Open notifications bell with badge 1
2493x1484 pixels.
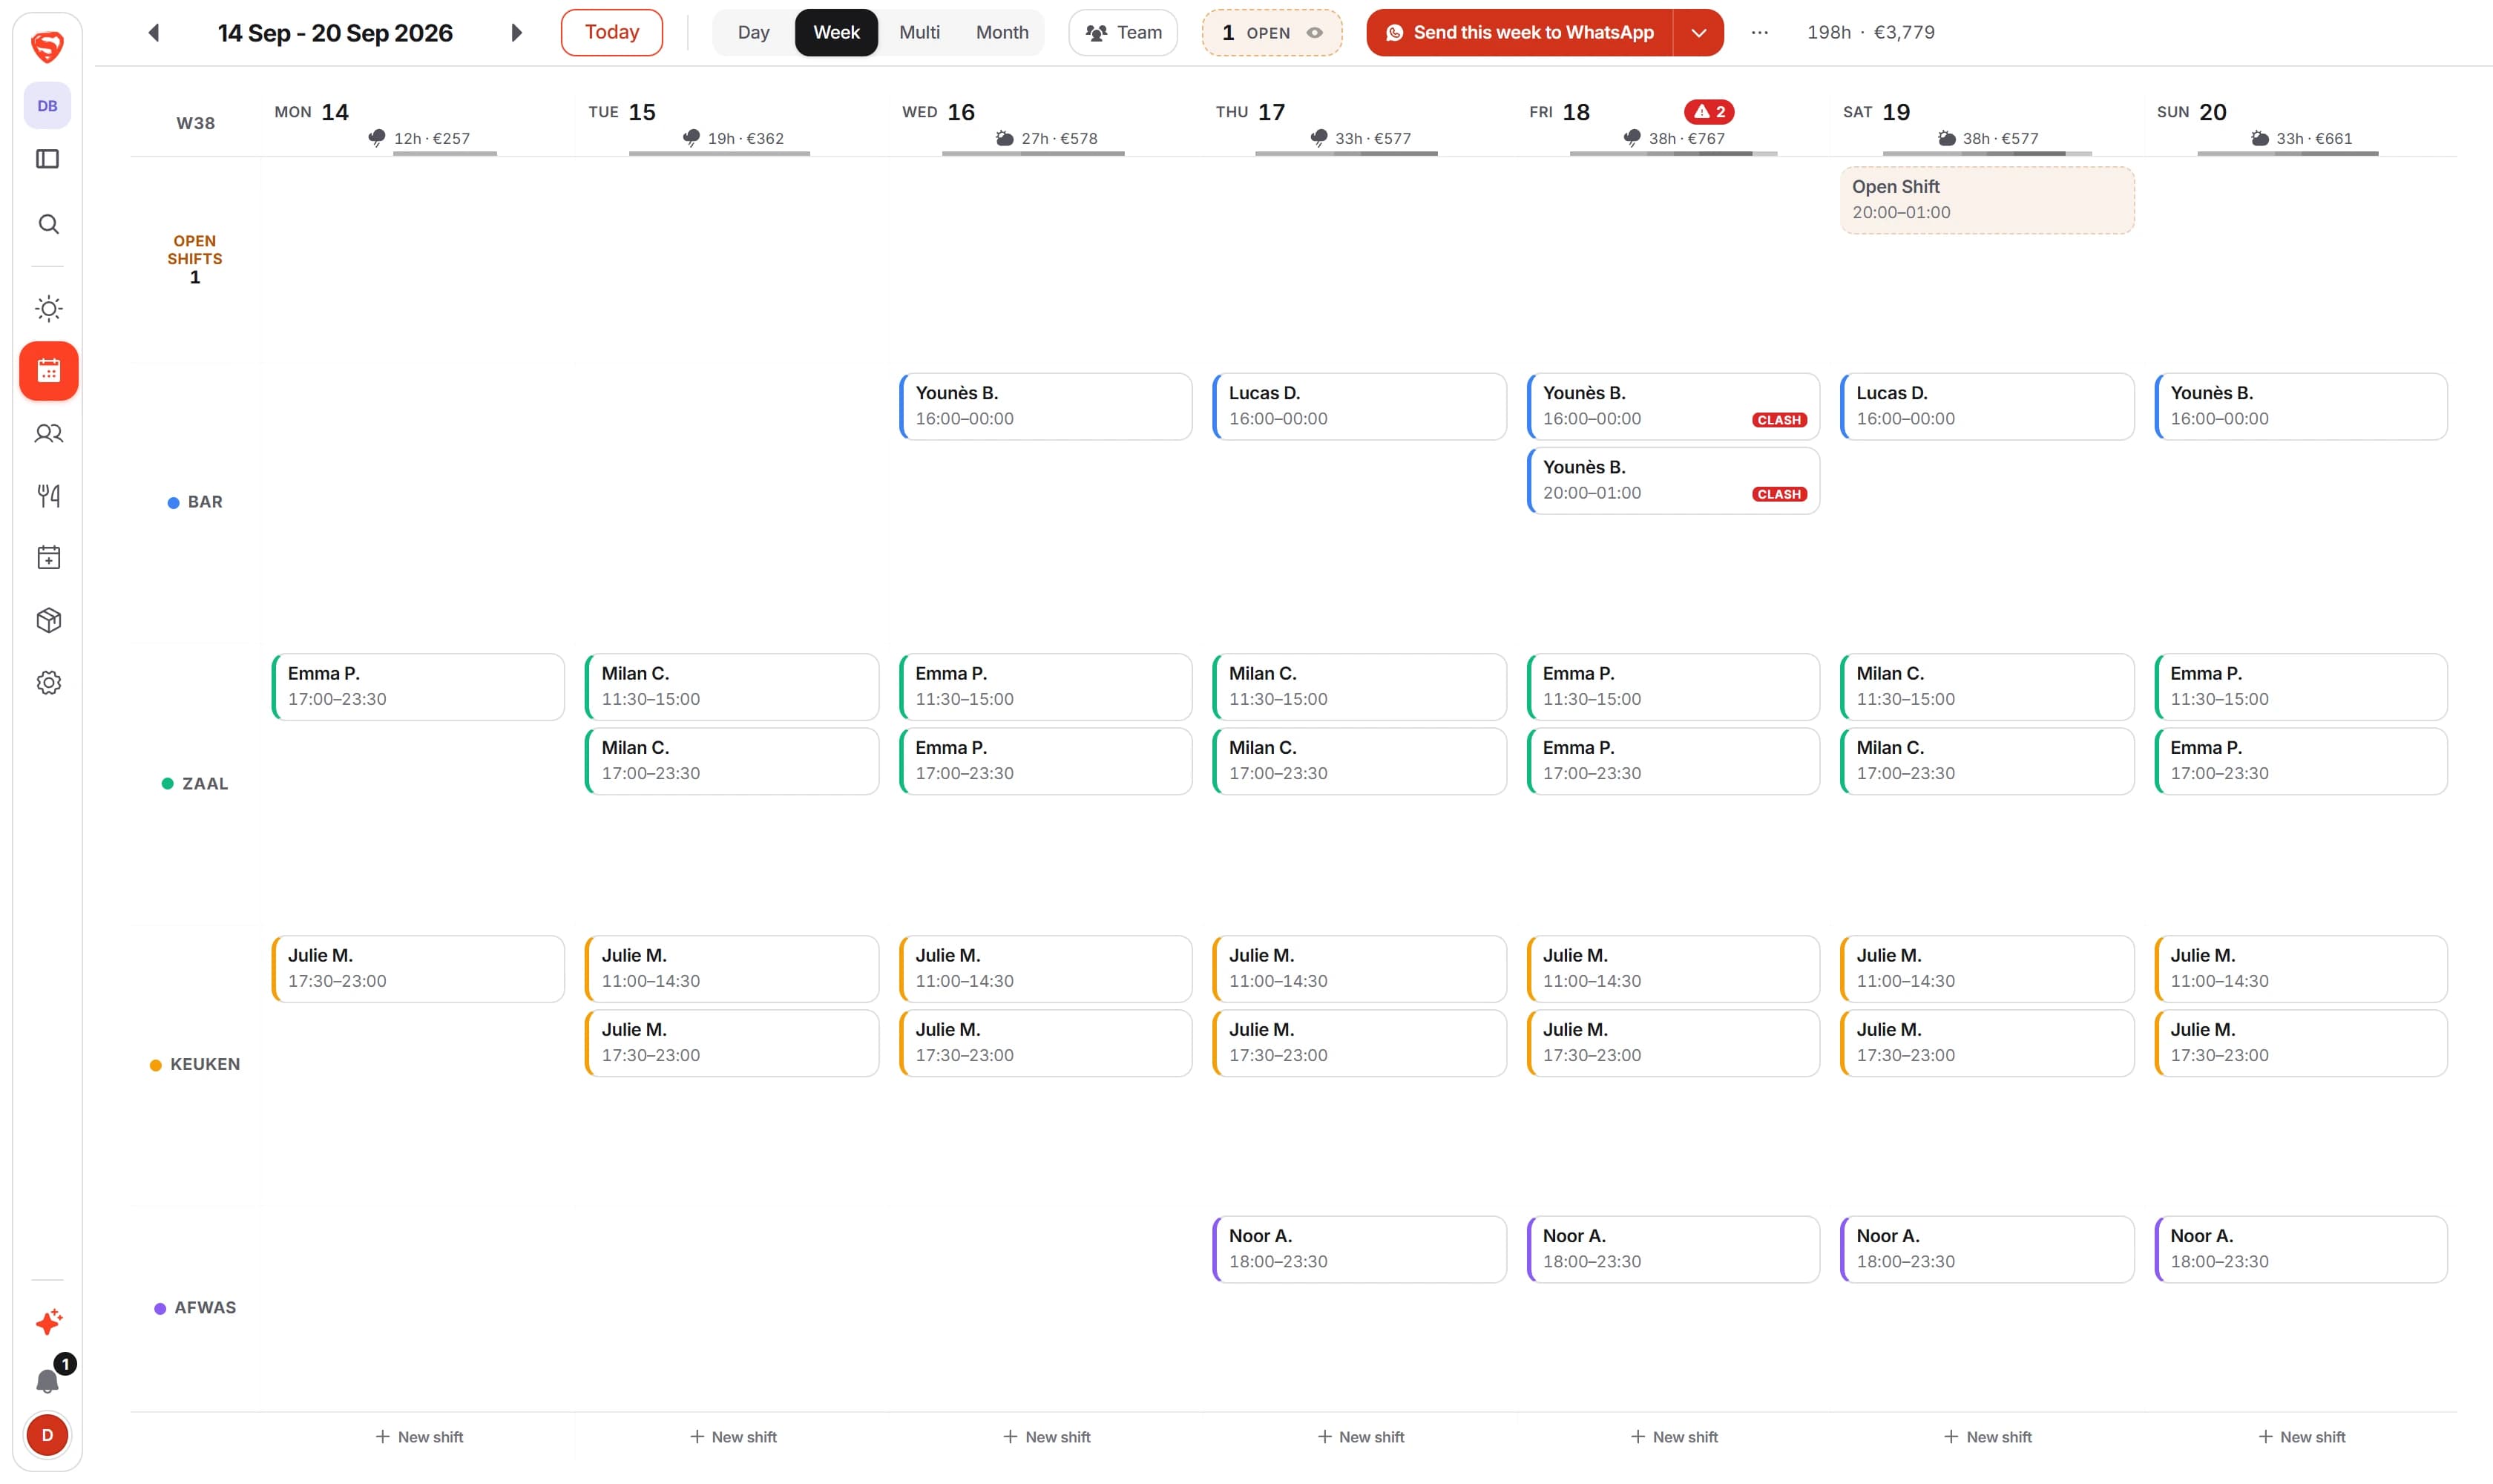47,1381
